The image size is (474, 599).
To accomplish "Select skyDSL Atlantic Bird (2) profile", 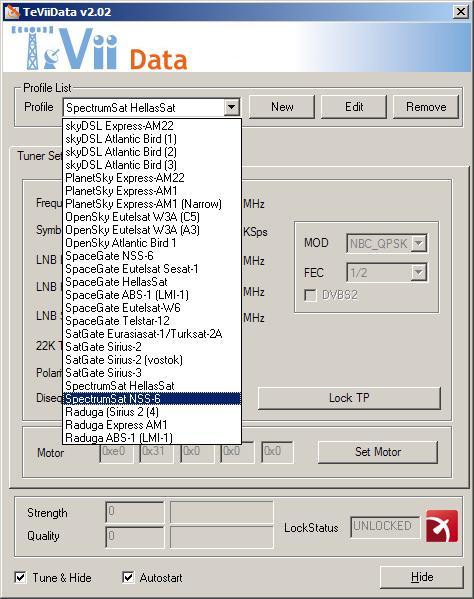I will tap(152, 152).
